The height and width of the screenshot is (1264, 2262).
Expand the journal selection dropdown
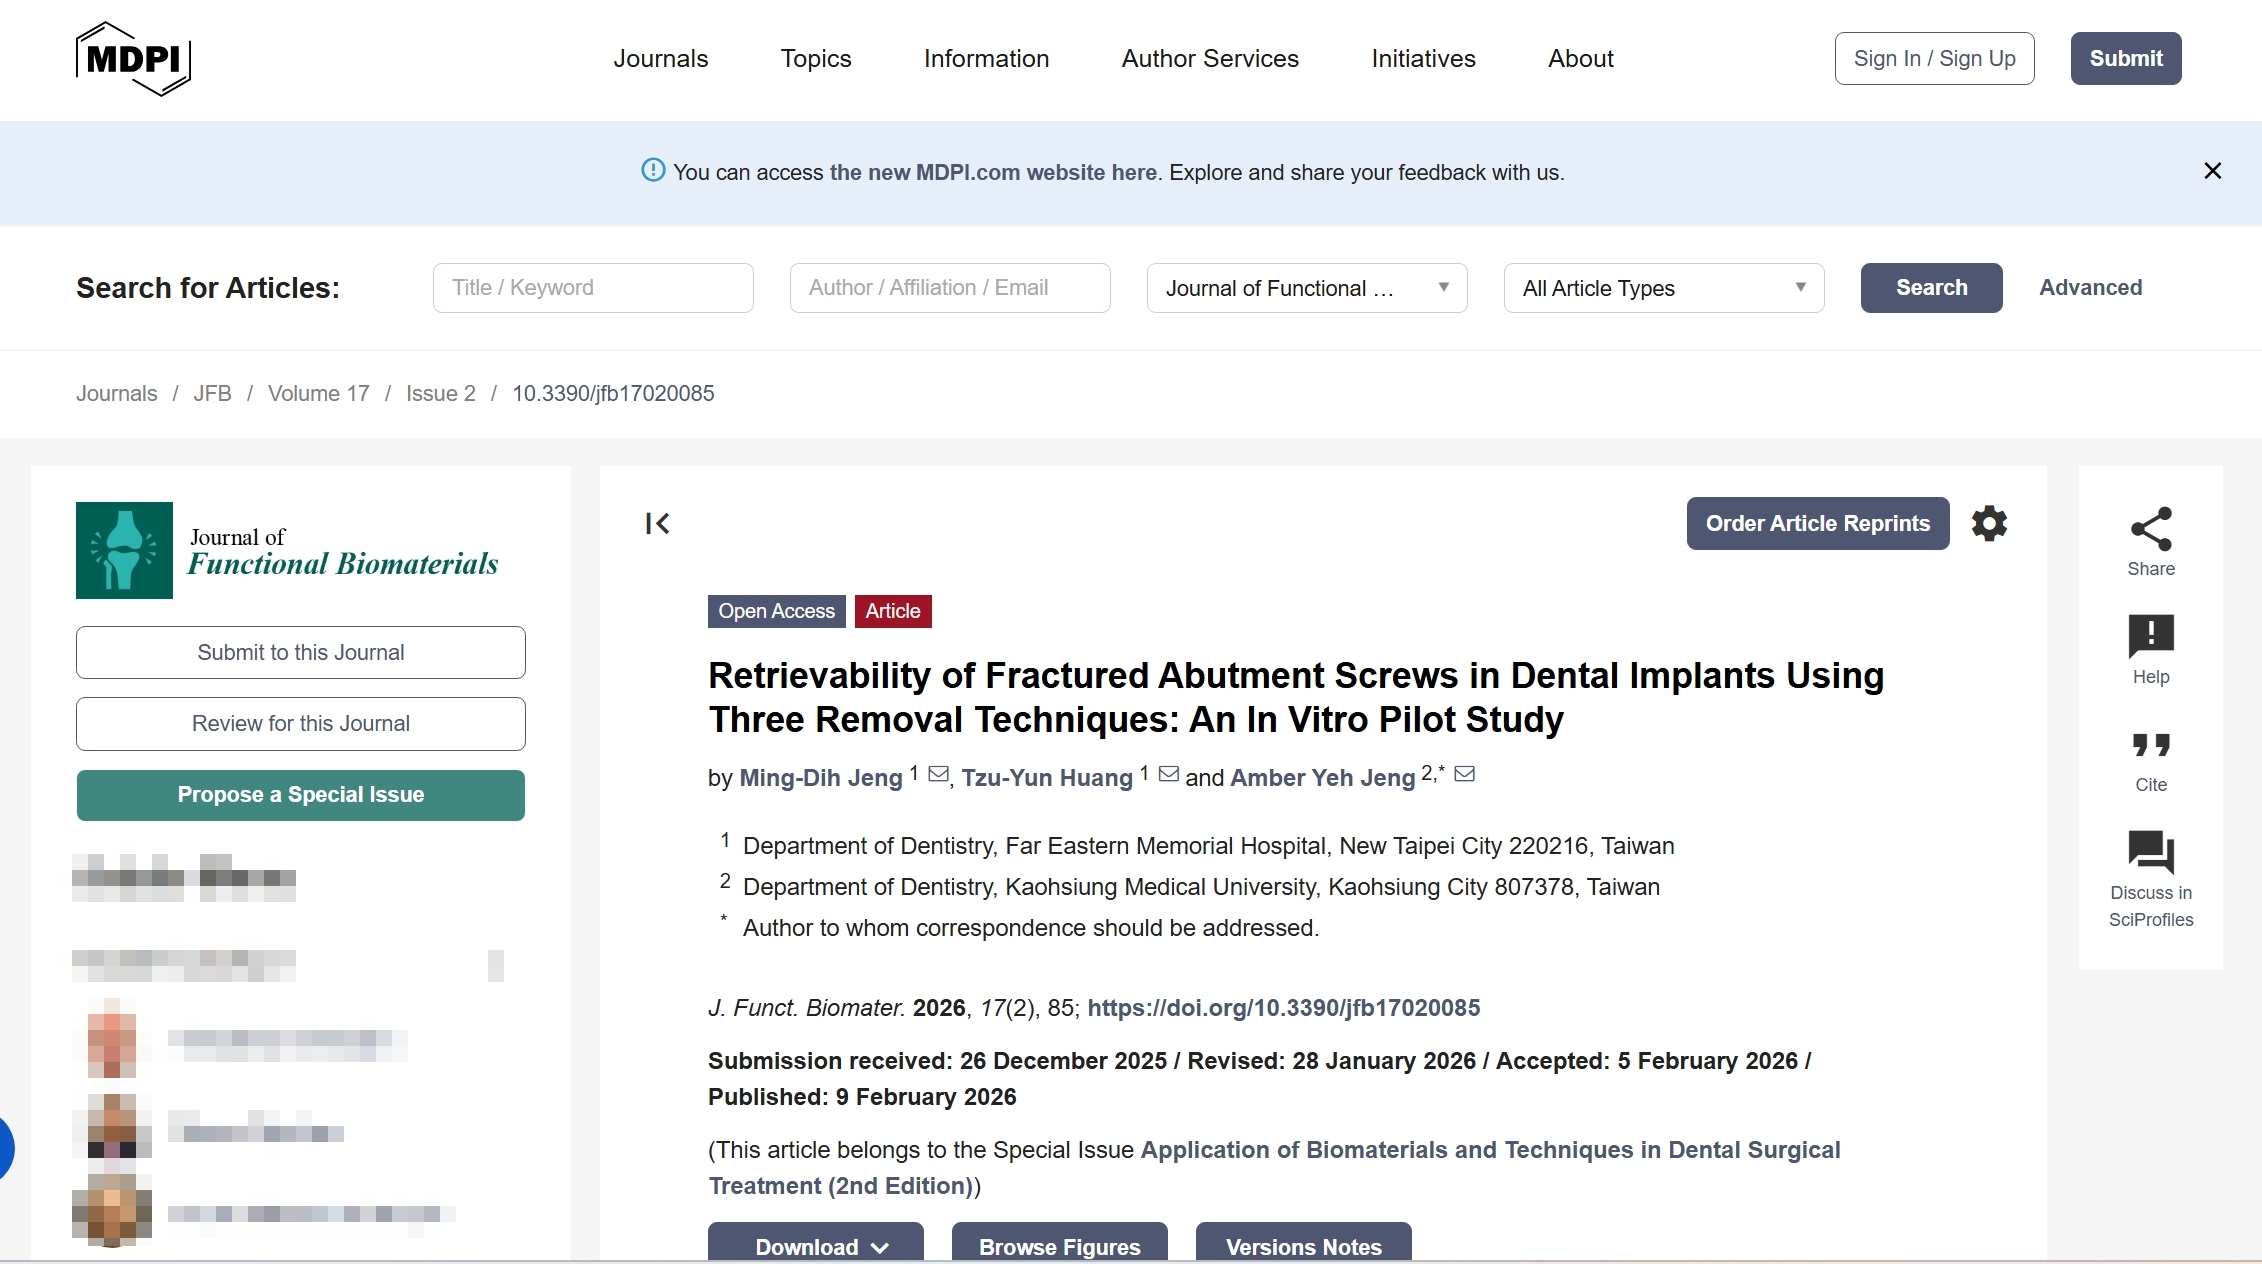(1306, 288)
